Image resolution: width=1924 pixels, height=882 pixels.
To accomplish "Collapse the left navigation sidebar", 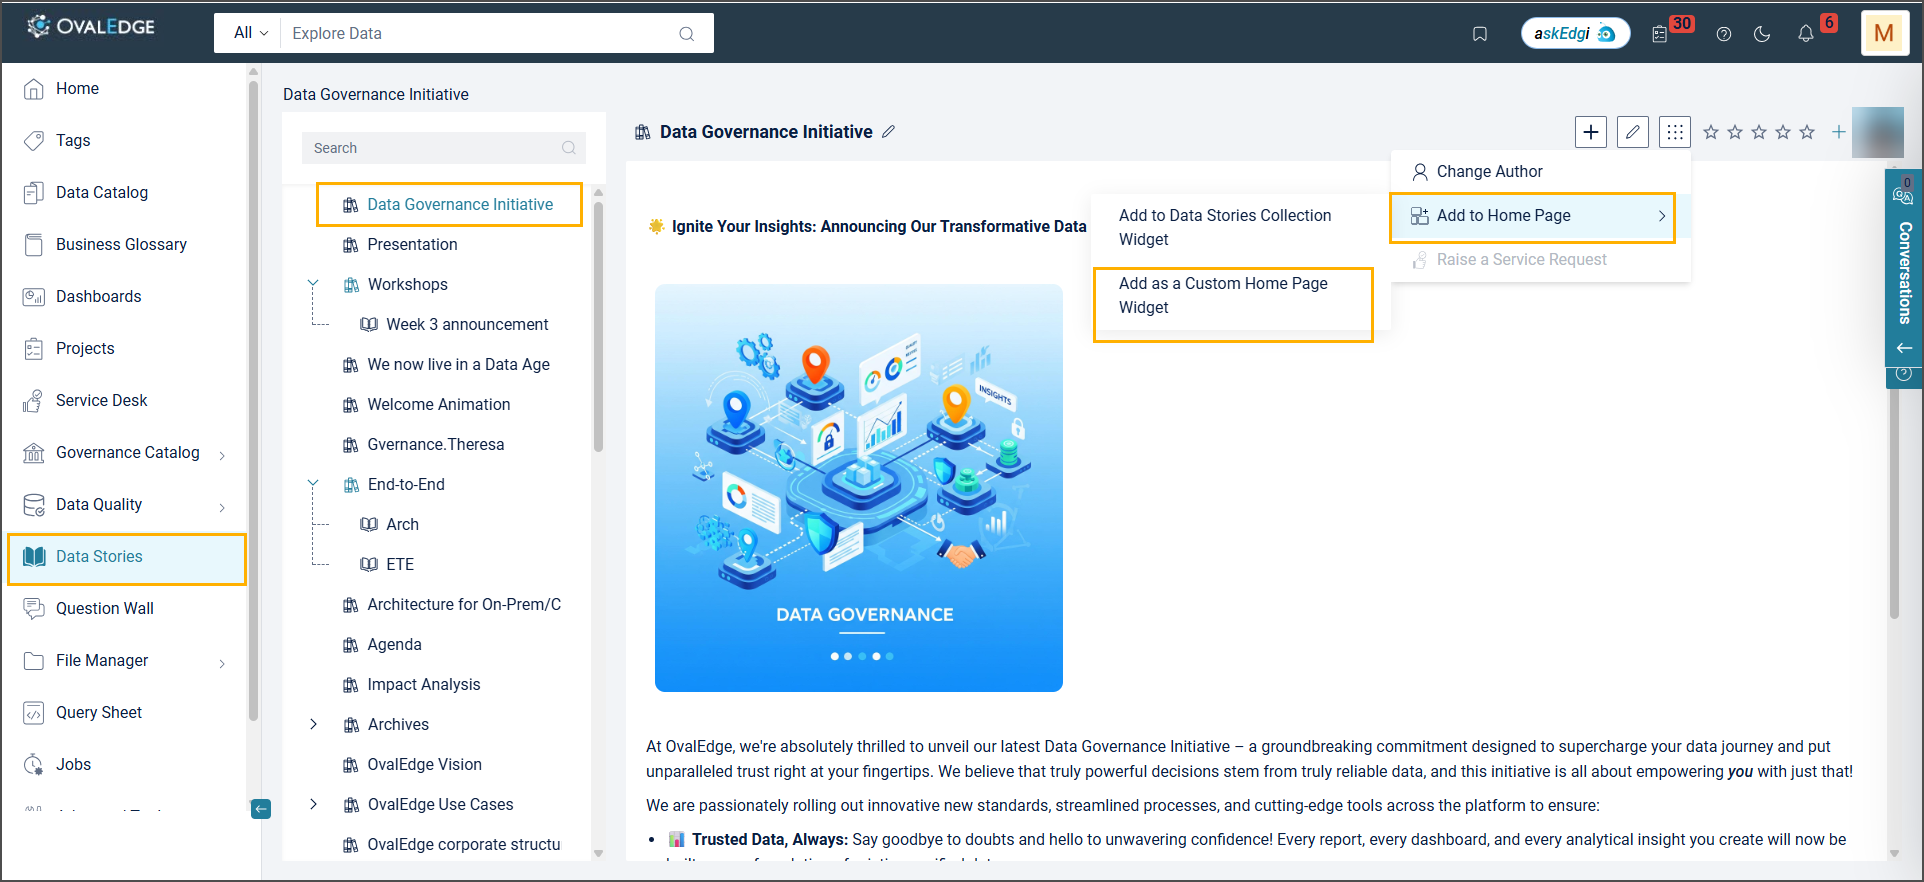I will 261,809.
